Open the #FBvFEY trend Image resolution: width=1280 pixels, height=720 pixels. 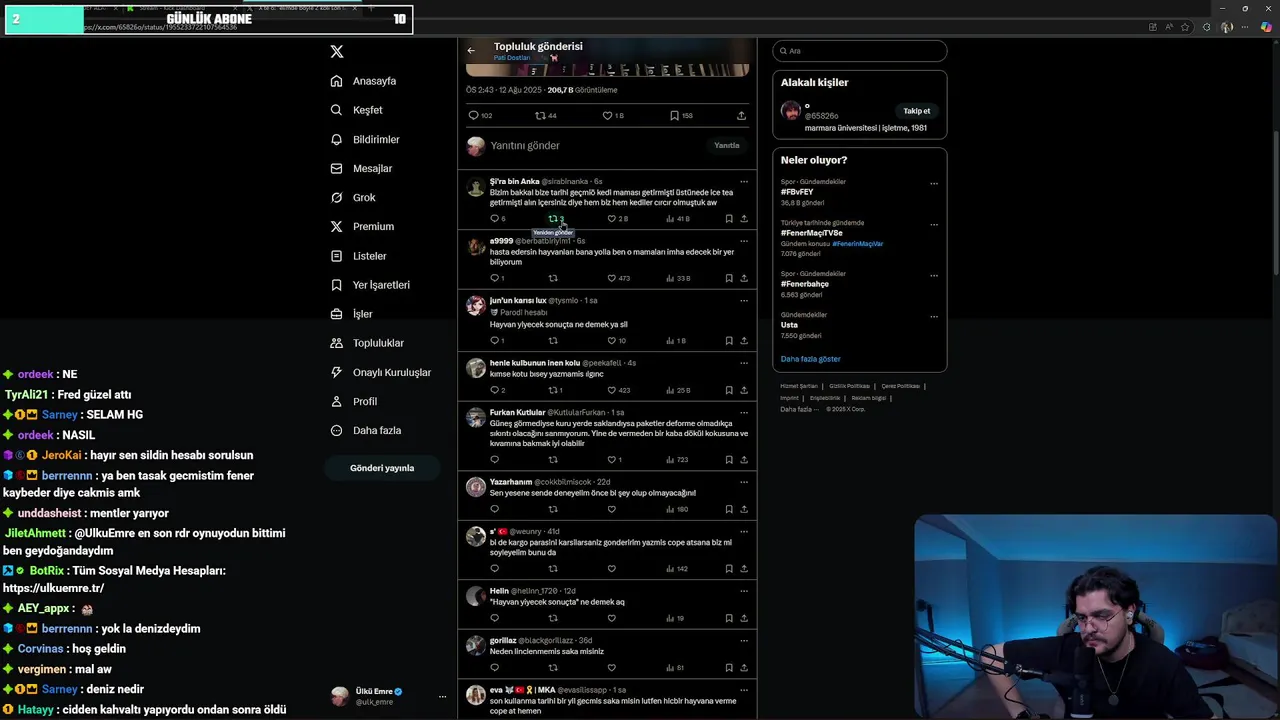(797, 192)
